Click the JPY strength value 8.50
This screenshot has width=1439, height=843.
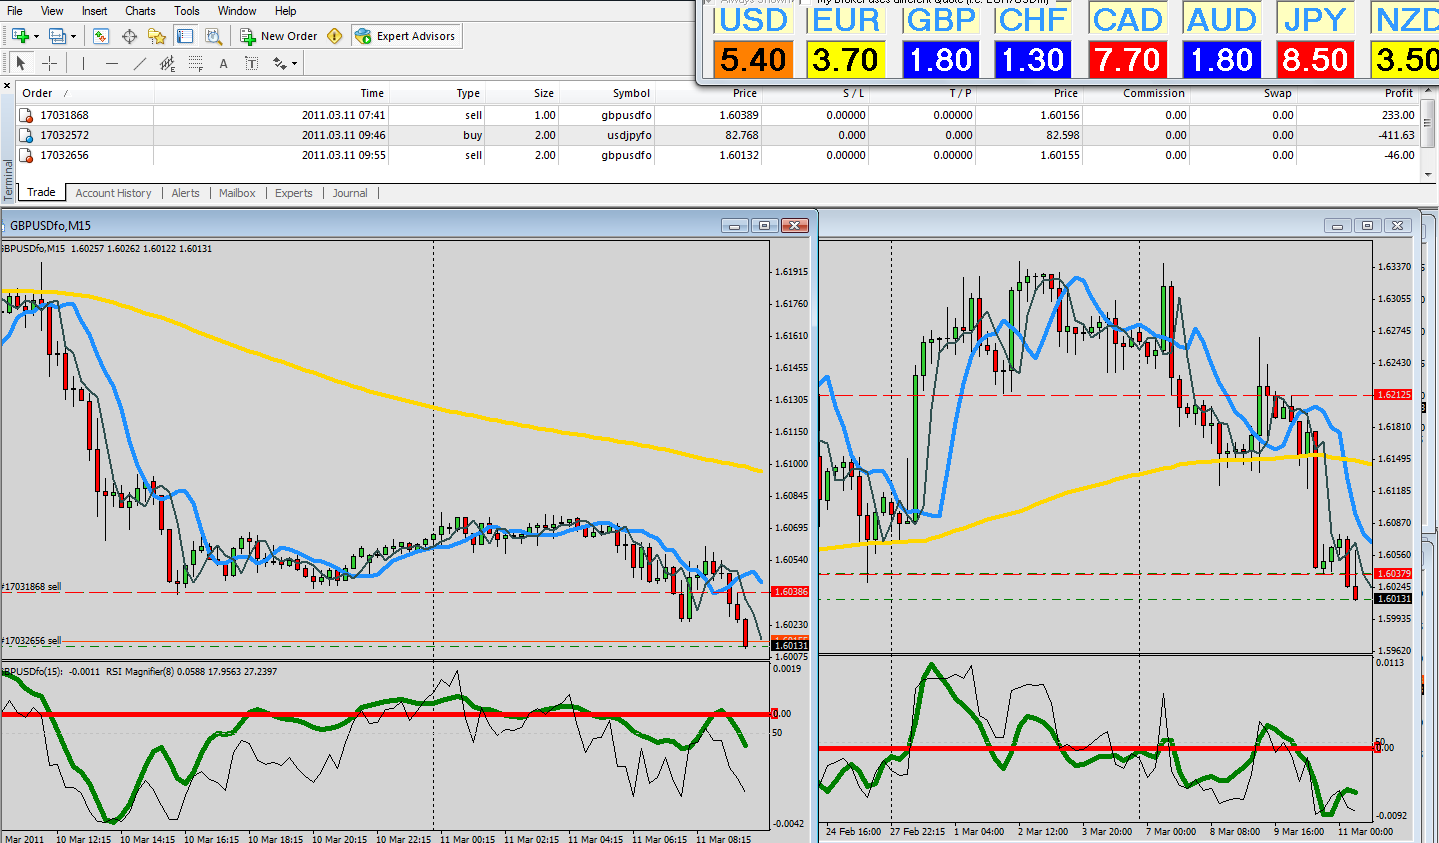click(x=1315, y=60)
